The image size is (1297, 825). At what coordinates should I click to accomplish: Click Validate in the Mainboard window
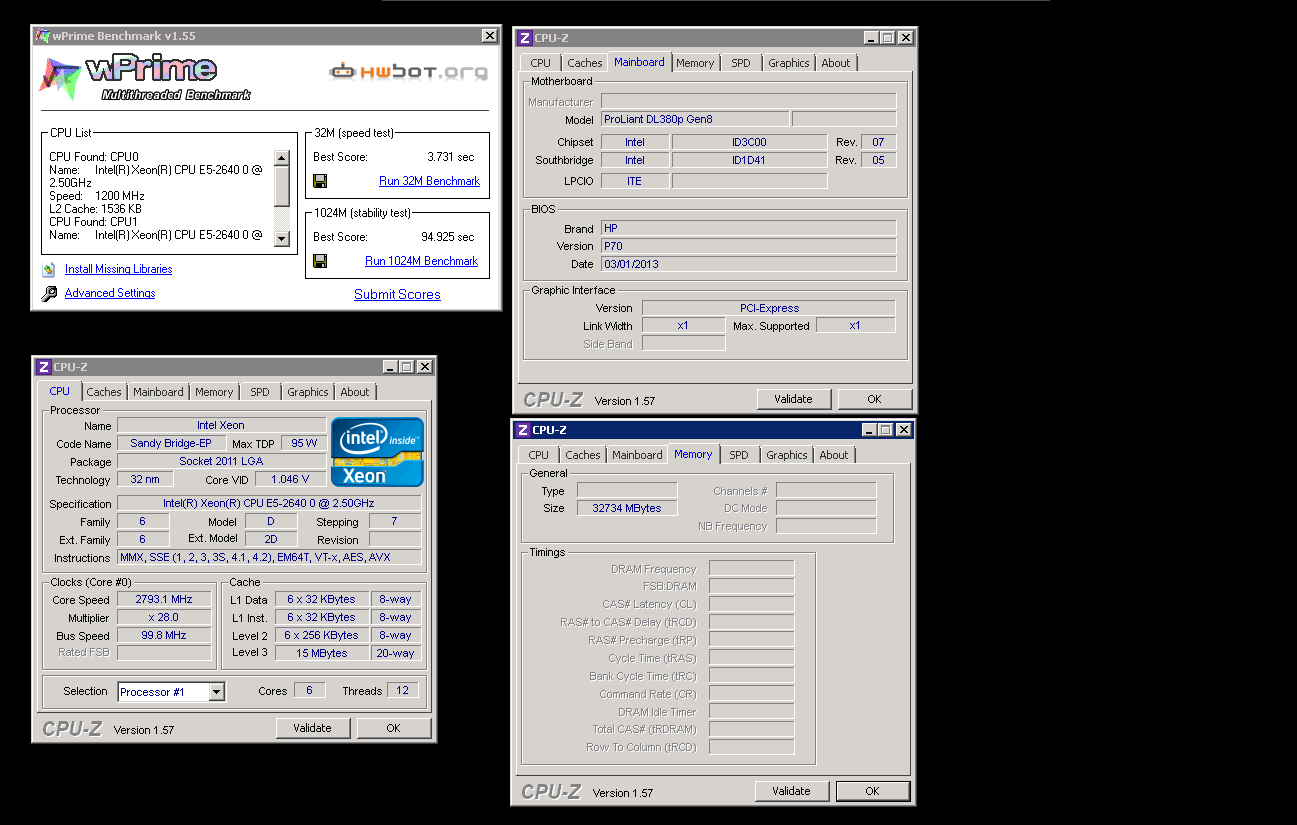point(793,399)
